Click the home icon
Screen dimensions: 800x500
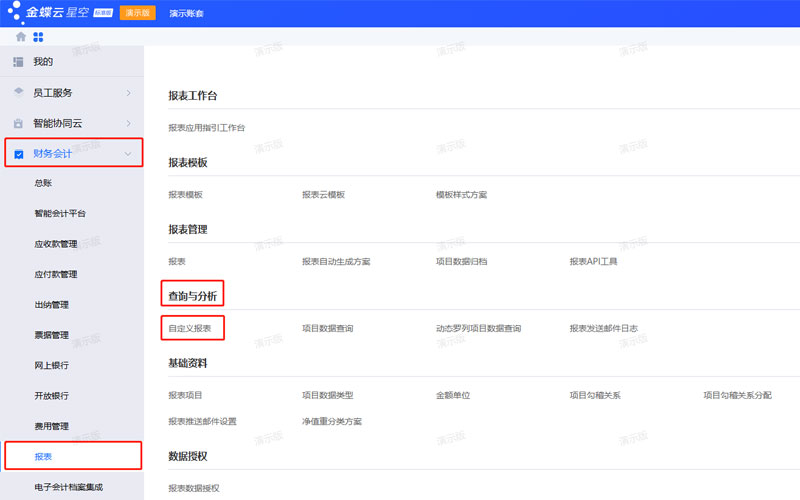tap(20, 37)
